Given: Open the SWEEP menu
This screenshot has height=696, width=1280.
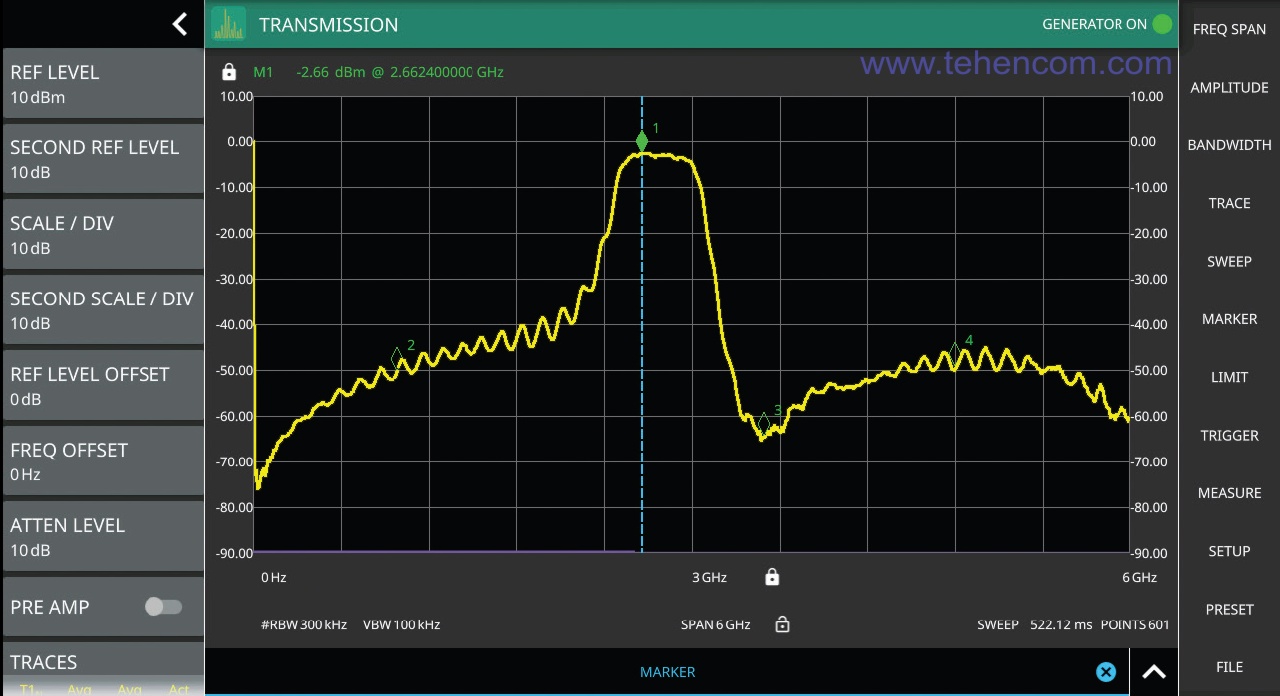Looking at the screenshot, I should tap(1229, 261).
